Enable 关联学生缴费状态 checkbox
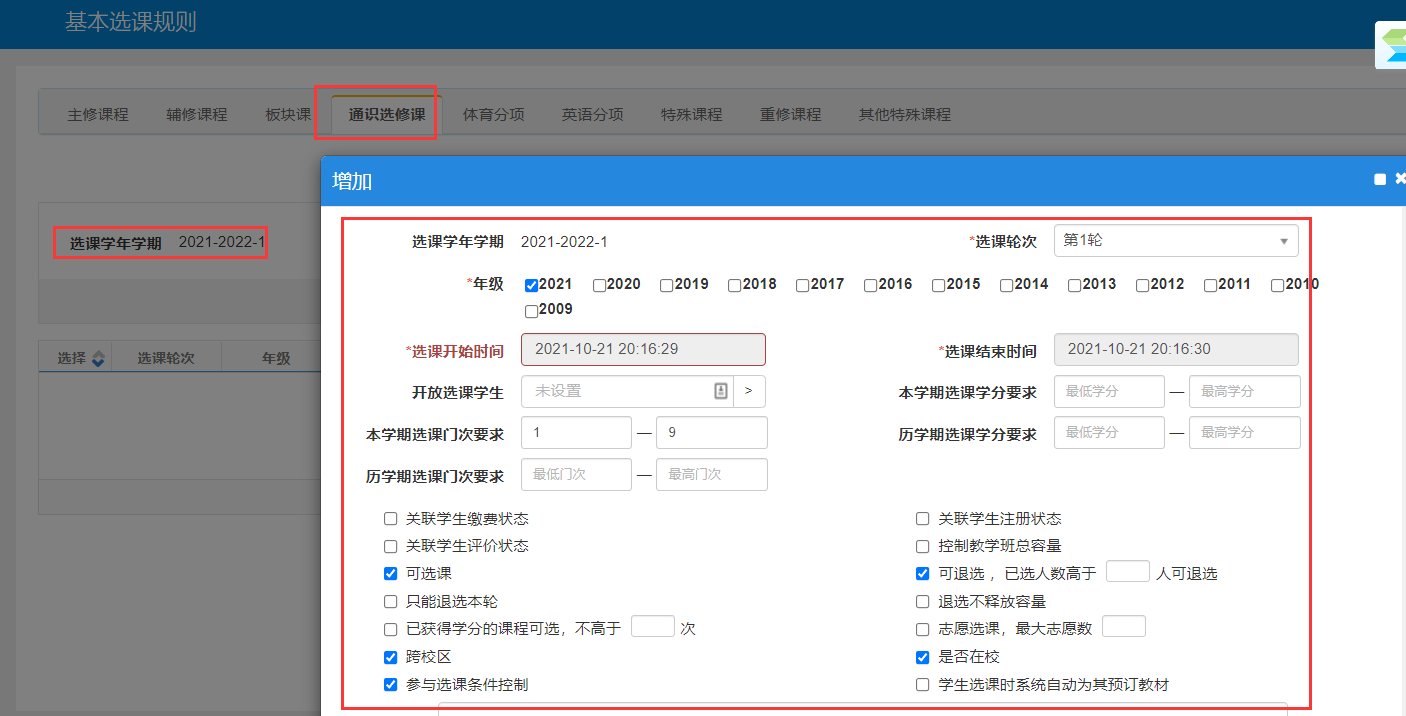This screenshot has width=1406, height=716. 391,519
